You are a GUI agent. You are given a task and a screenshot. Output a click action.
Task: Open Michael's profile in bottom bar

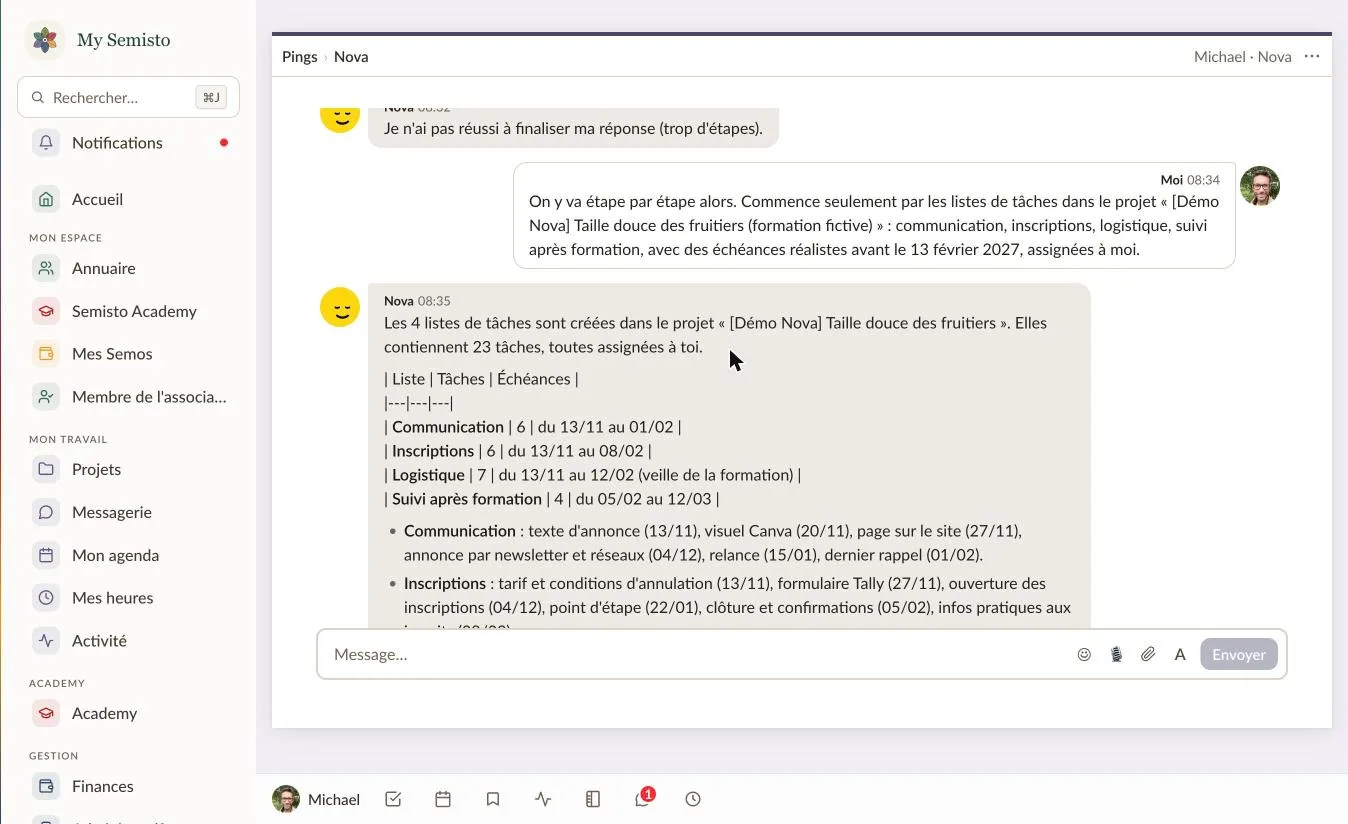[316, 799]
